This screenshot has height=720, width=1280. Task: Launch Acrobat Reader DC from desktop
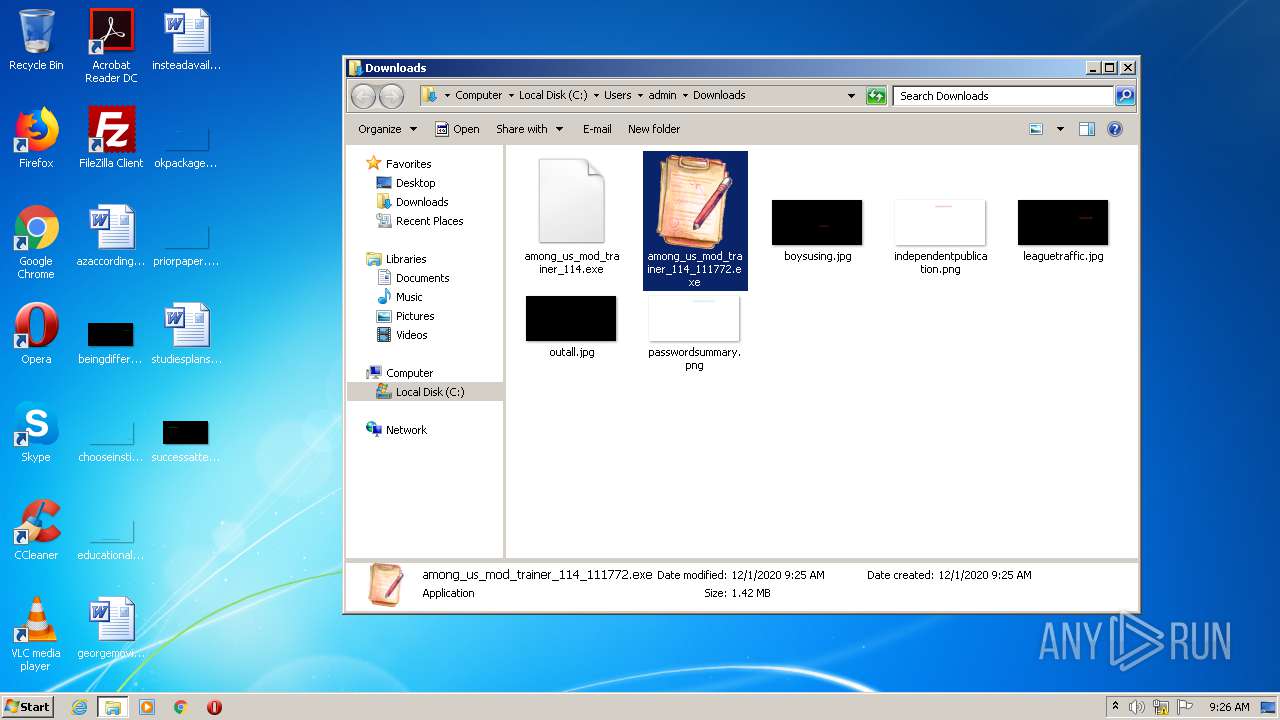click(111, 45)
